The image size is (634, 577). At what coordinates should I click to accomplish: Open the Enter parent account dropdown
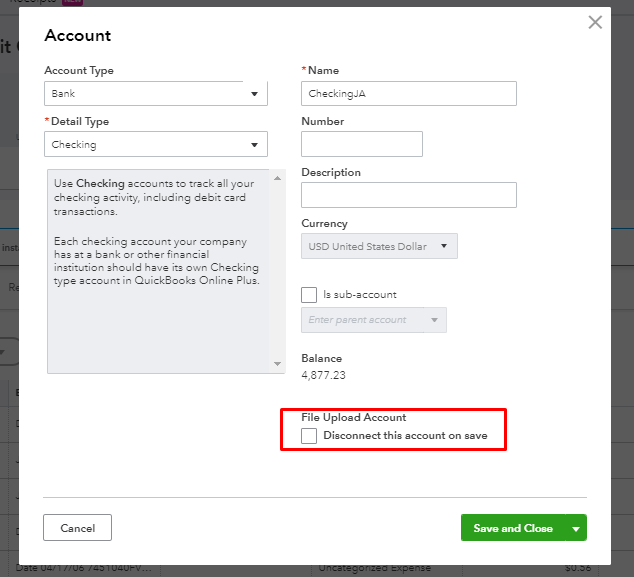tap(373, 320)
